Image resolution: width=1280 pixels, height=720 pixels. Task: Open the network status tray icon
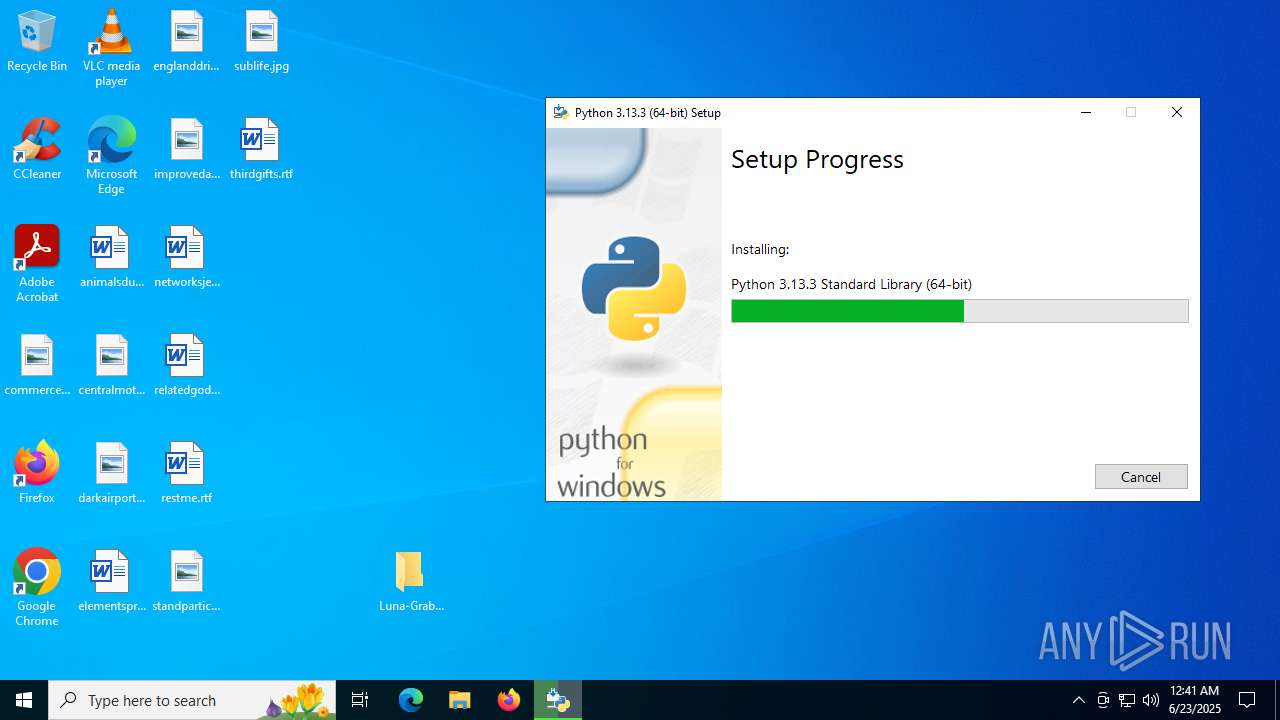tap(1127, 700)
